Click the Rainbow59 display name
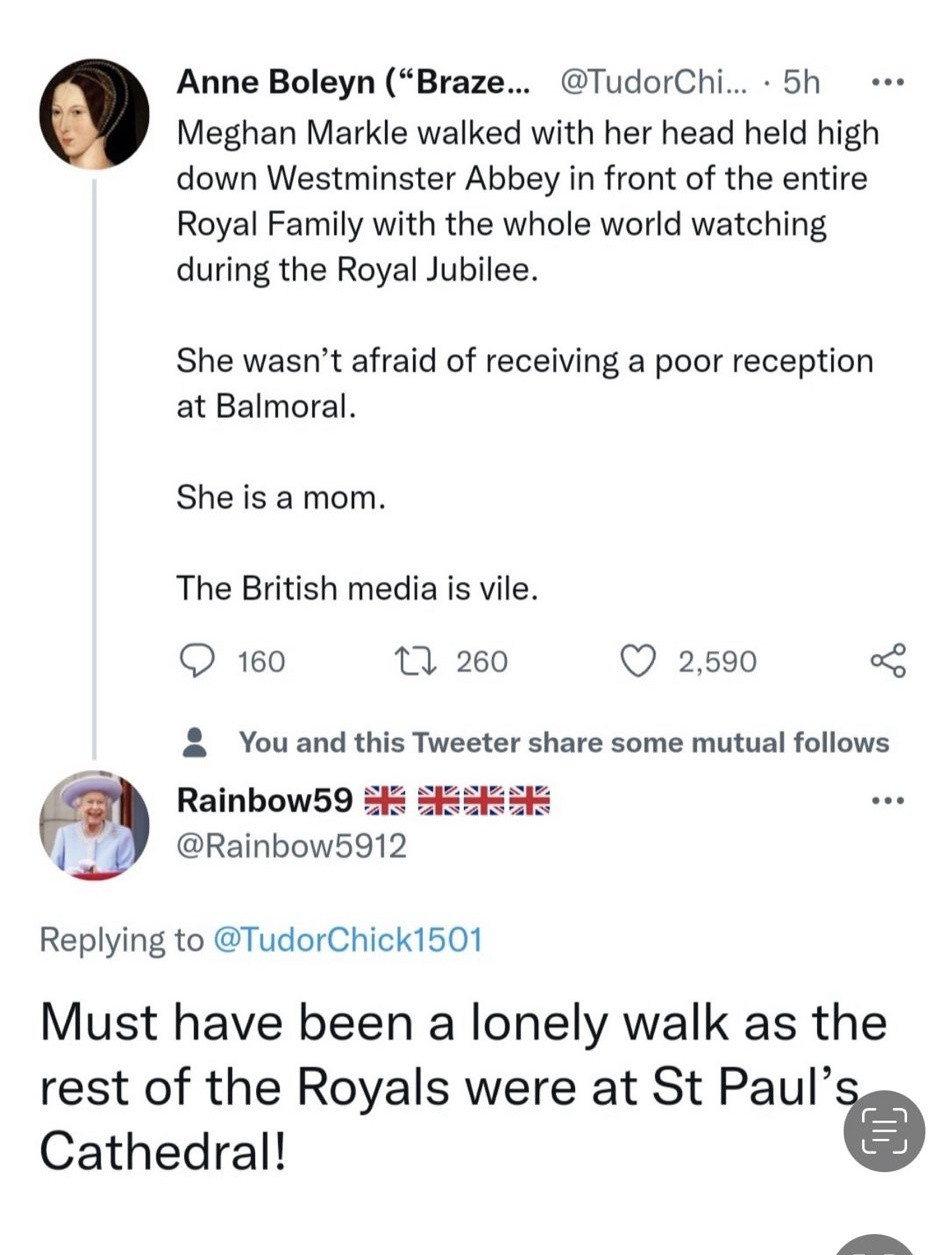The width and height of the screenshot is (947, 1255). (x=264, y=800)
